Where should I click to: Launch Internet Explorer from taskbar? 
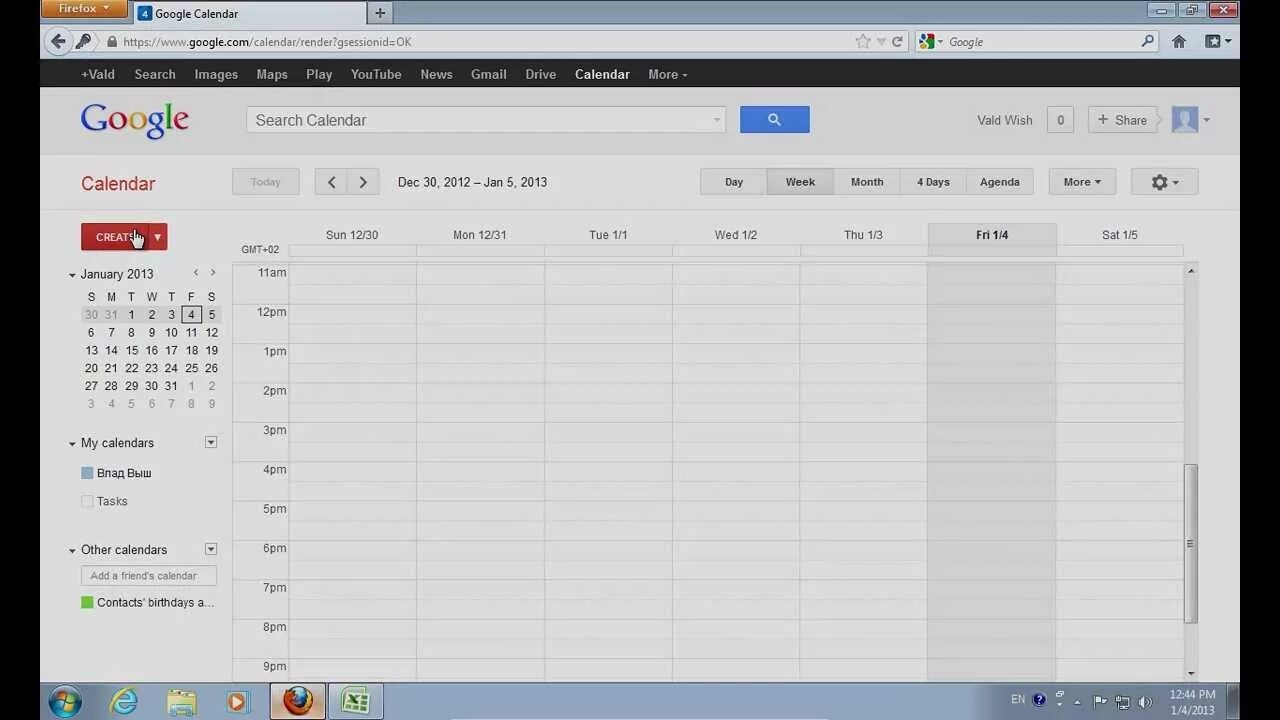tap(124, 701)
